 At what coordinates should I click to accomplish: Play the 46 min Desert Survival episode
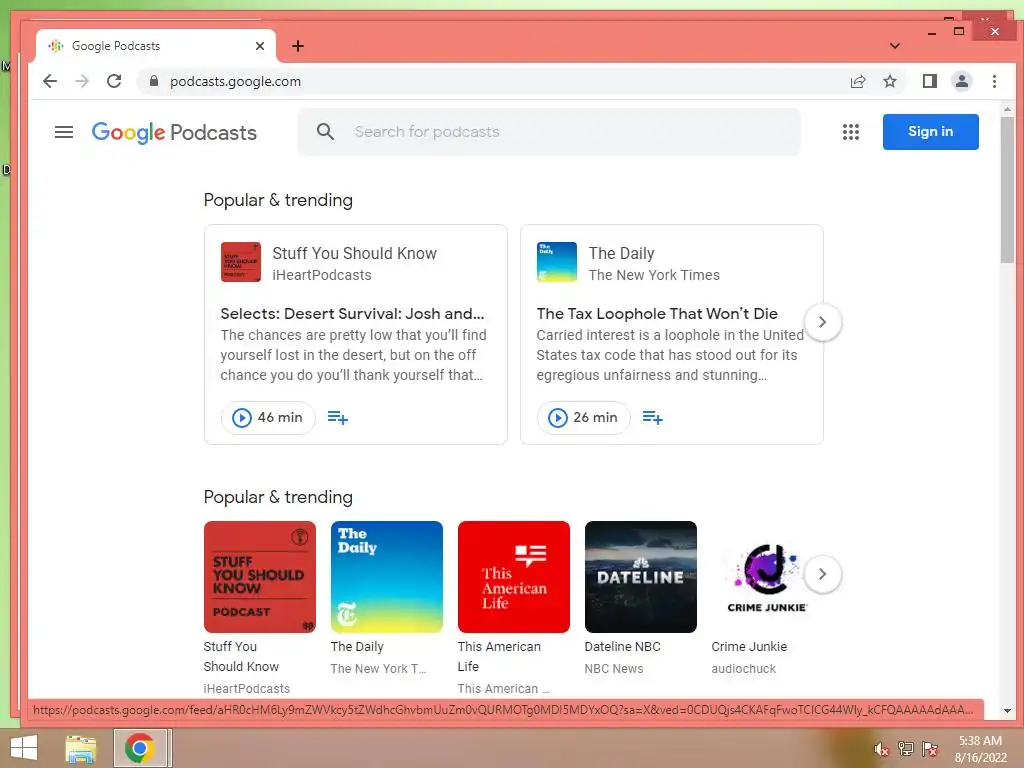[x=268, y=417]
